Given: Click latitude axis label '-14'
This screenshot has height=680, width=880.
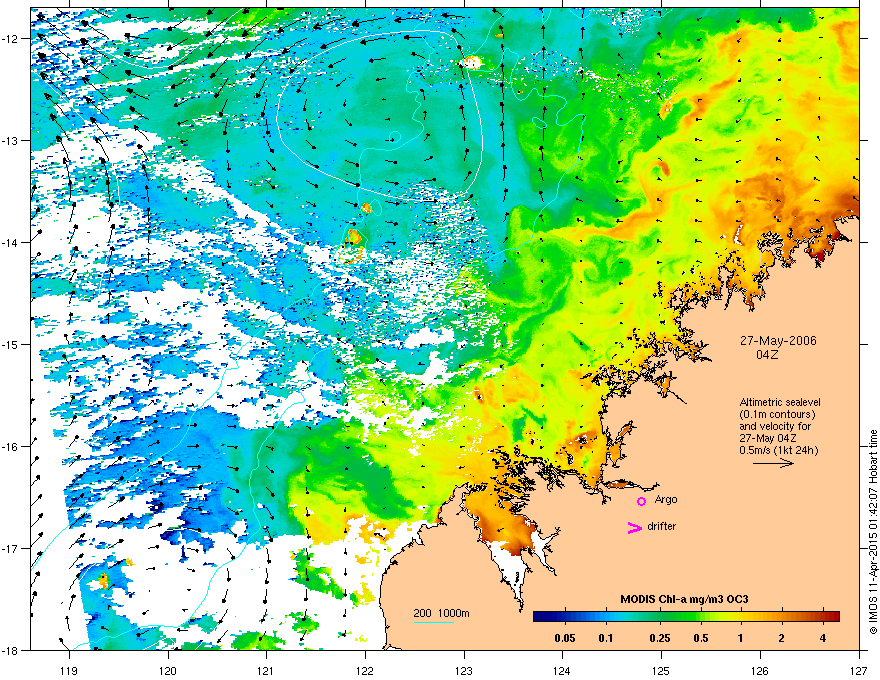Looking at the screenshot, I should (10, 243).
